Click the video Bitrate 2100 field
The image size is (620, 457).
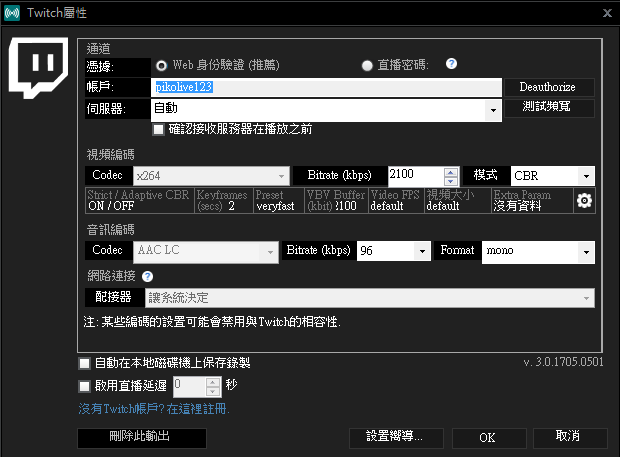(416, 176)
